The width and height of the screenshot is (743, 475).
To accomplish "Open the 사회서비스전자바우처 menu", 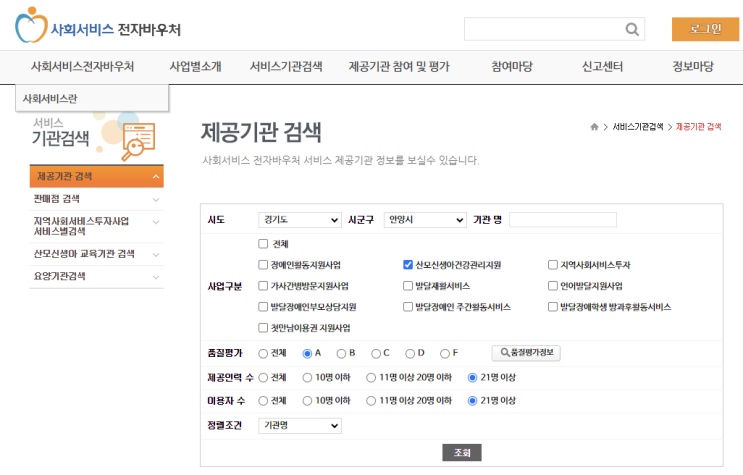I will pyautogui.click(x=82, y=66).
